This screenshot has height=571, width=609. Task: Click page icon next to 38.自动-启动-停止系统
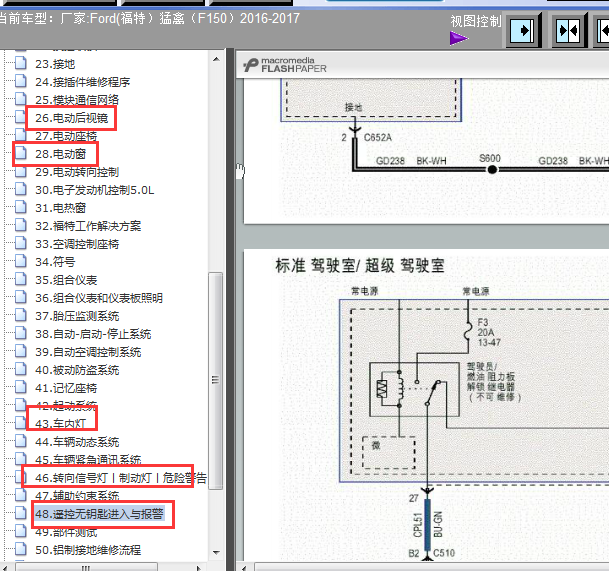pyautogui.click(x=21, y=333)
